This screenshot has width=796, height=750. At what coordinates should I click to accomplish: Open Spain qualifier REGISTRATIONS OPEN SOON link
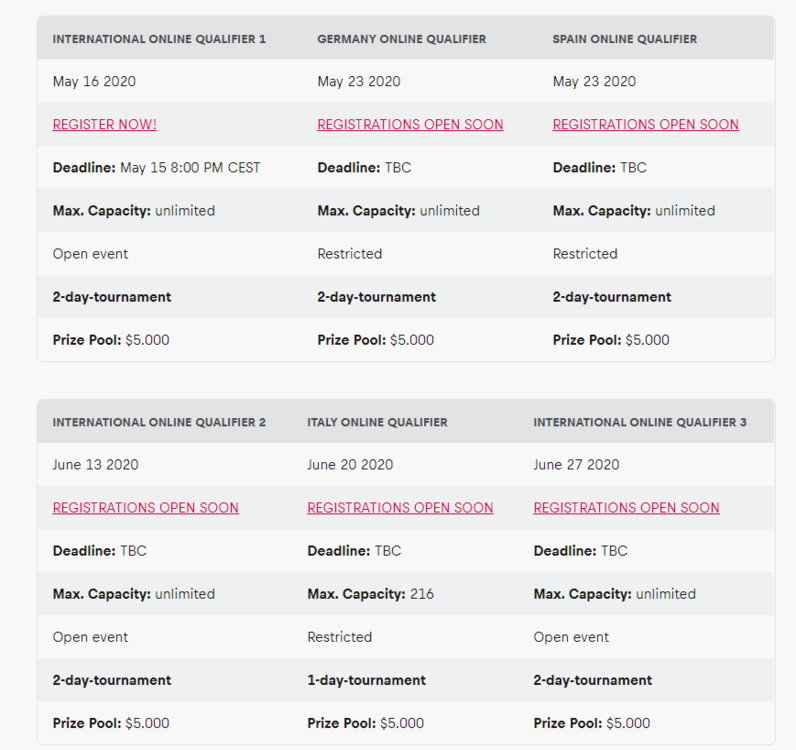tap(645, 125)
